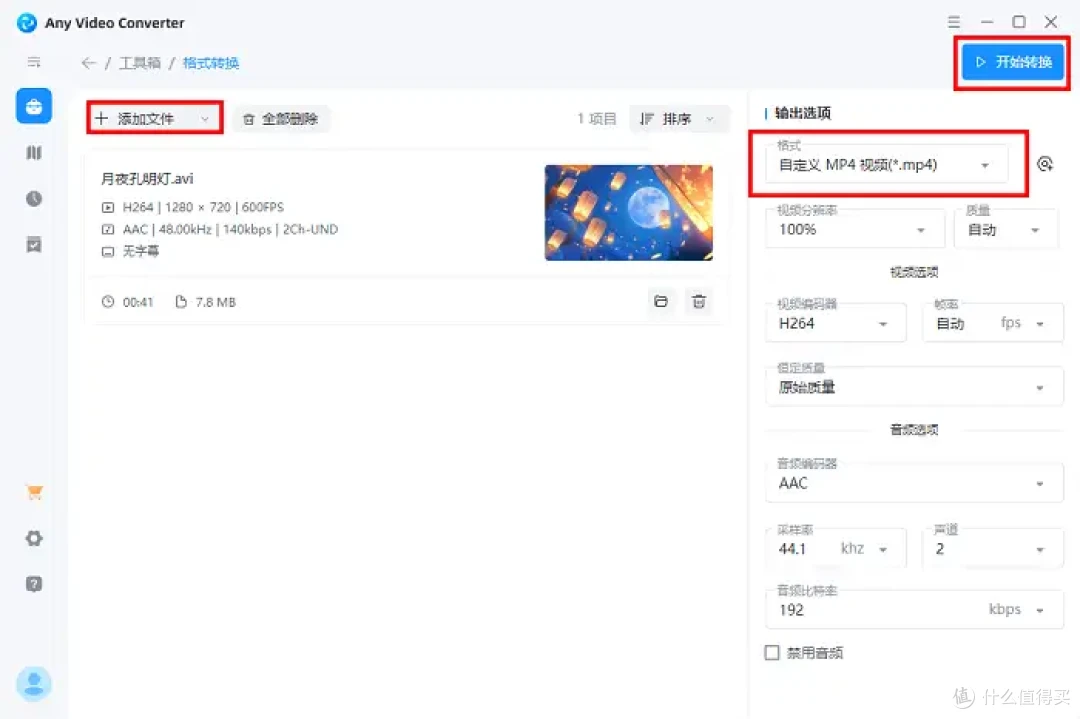Open the audio encoder AAC dropdown

click(x=914, y=482)
